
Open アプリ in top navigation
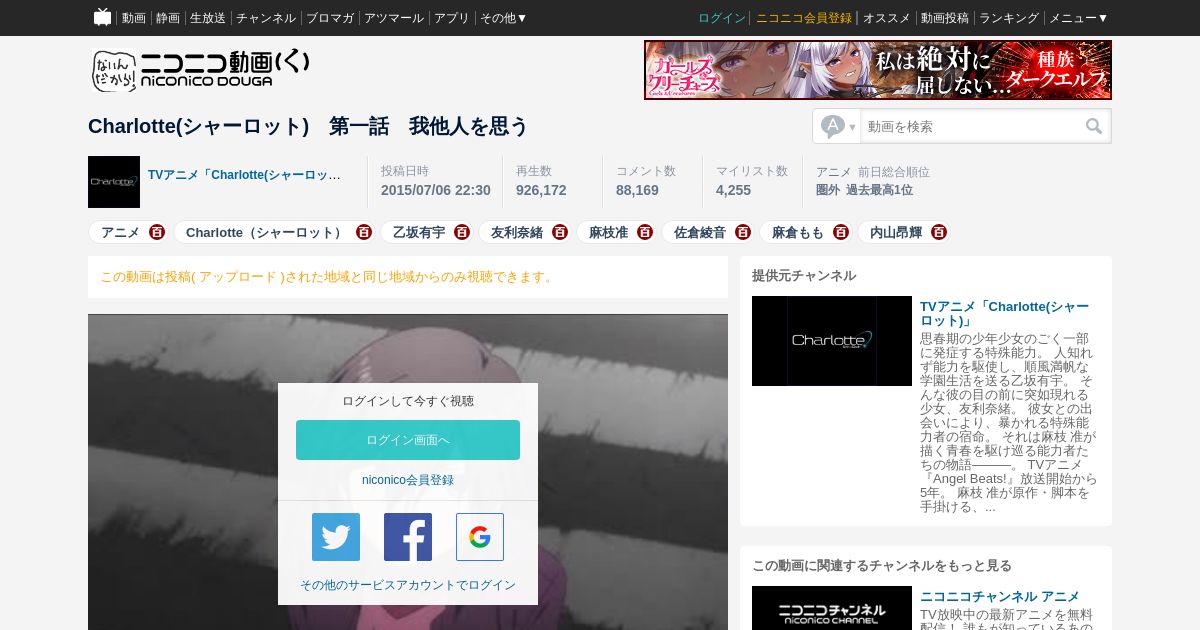point(452,18)
